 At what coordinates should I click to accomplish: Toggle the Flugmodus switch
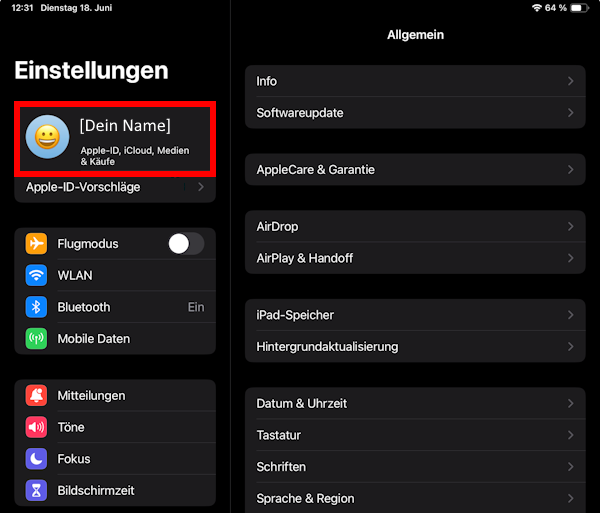click(x=186, y=244)
